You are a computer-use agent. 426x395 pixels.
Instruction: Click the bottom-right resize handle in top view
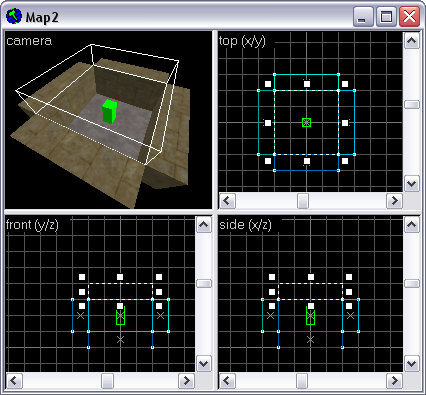click(345, 161)
